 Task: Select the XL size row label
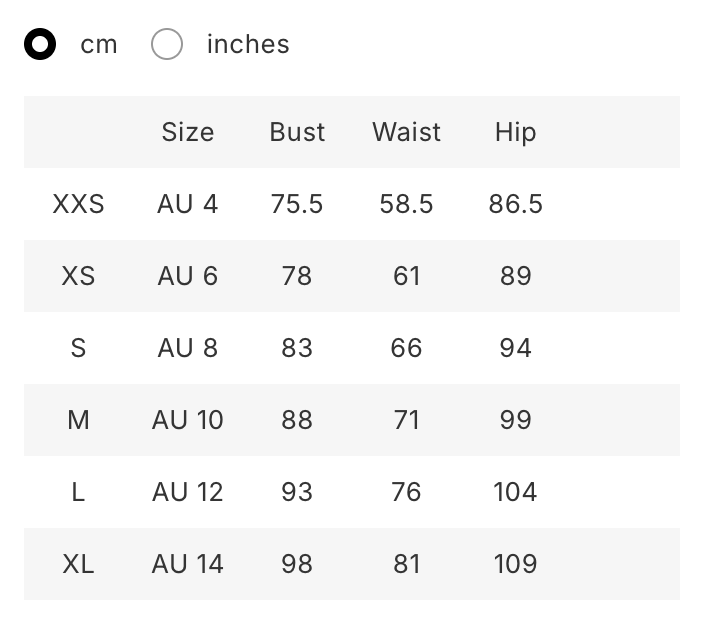tap(78, 564)
